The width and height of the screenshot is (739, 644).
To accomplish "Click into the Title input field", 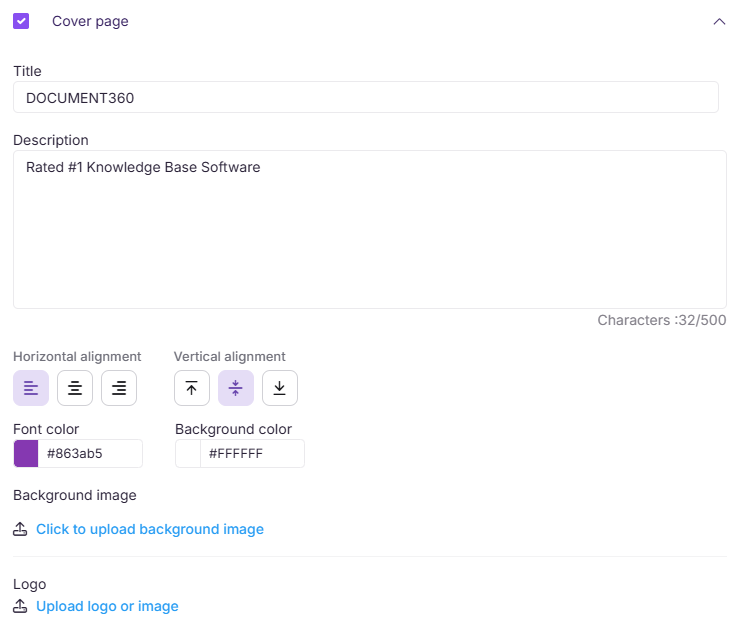I will (x=365, y=98).
